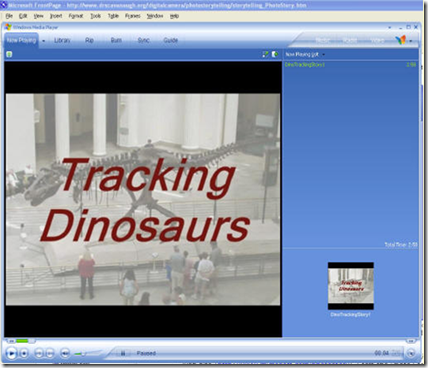Switch to the Burn tab
The width and height of the screenshot is (428, 368).
coord(116,40)
